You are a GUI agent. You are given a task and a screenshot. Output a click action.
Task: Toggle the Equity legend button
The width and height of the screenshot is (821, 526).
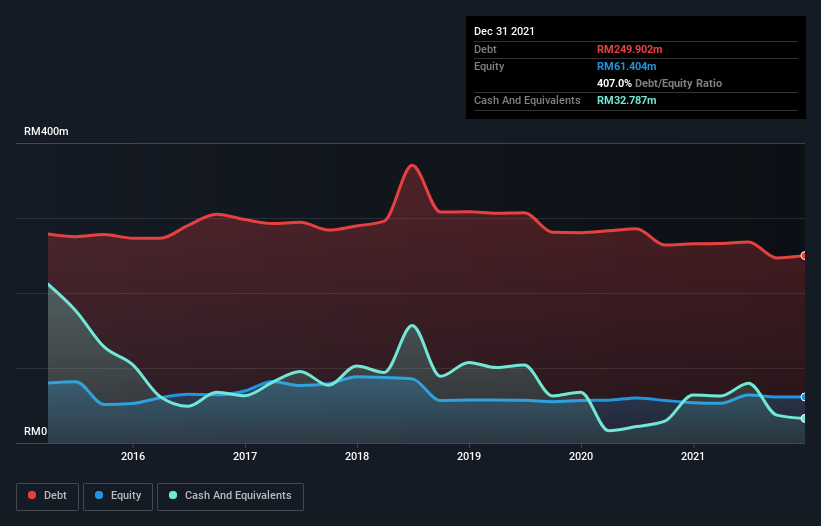pos(118,496)
